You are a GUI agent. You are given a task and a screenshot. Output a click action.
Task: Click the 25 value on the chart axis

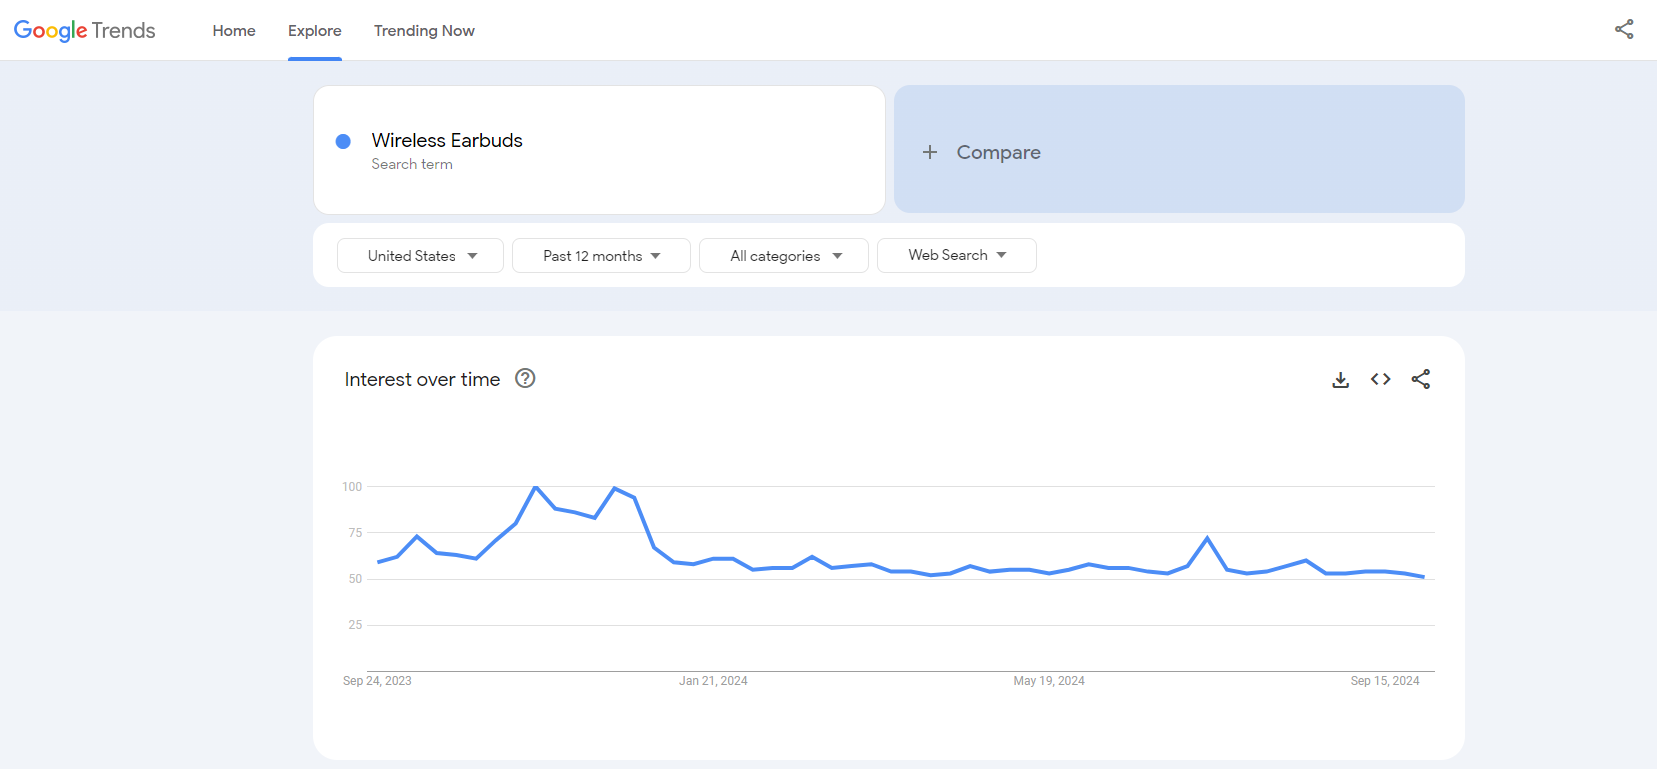point(355,625)
